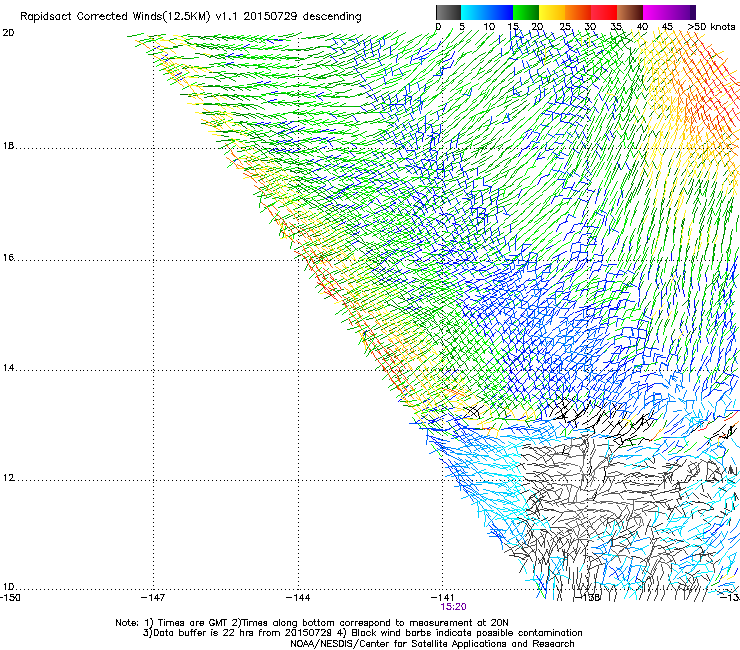Click the longitude label -144
The width and height of the screenshot is (740, 650).
coord(298,598)
